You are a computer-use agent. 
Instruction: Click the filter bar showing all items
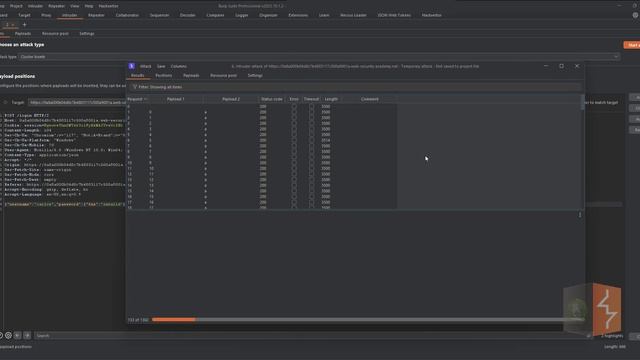pos(355,87)
